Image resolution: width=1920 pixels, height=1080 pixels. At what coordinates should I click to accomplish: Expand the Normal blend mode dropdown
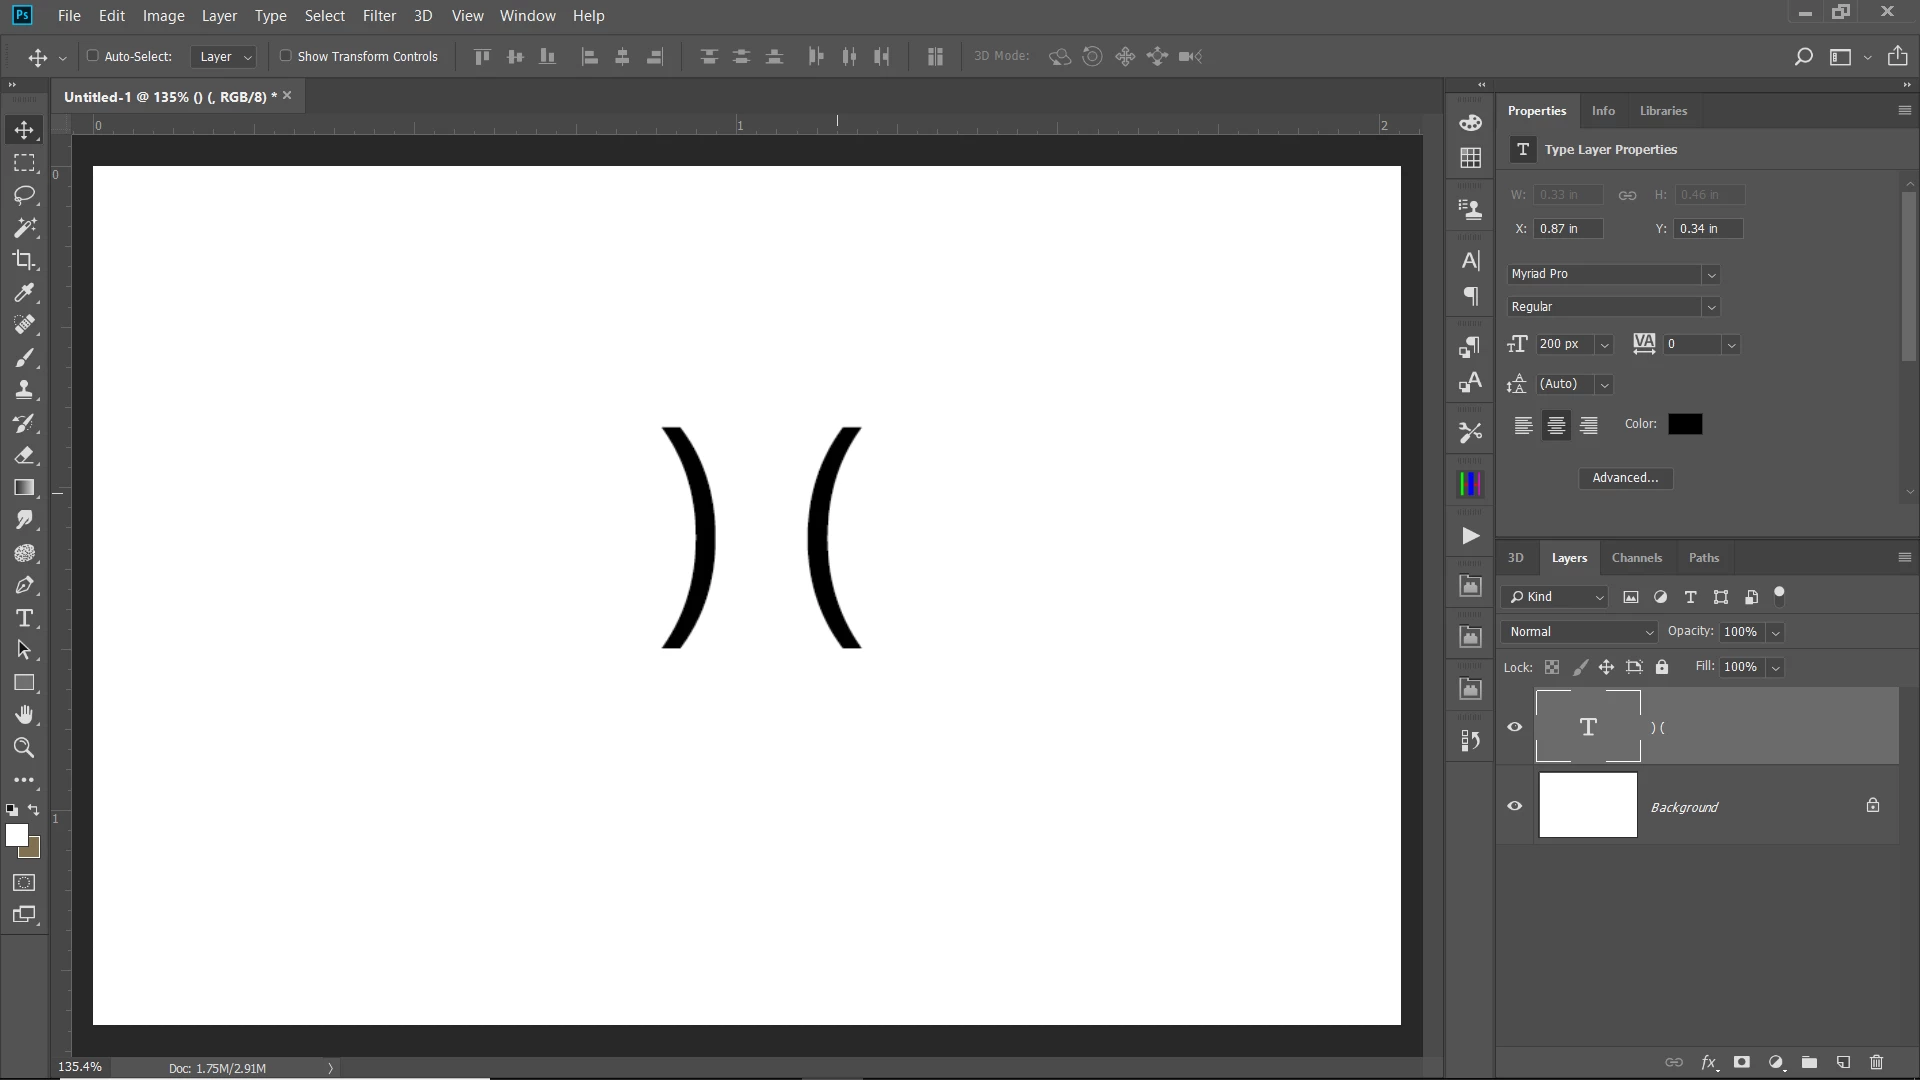[x=1580, y=632]
